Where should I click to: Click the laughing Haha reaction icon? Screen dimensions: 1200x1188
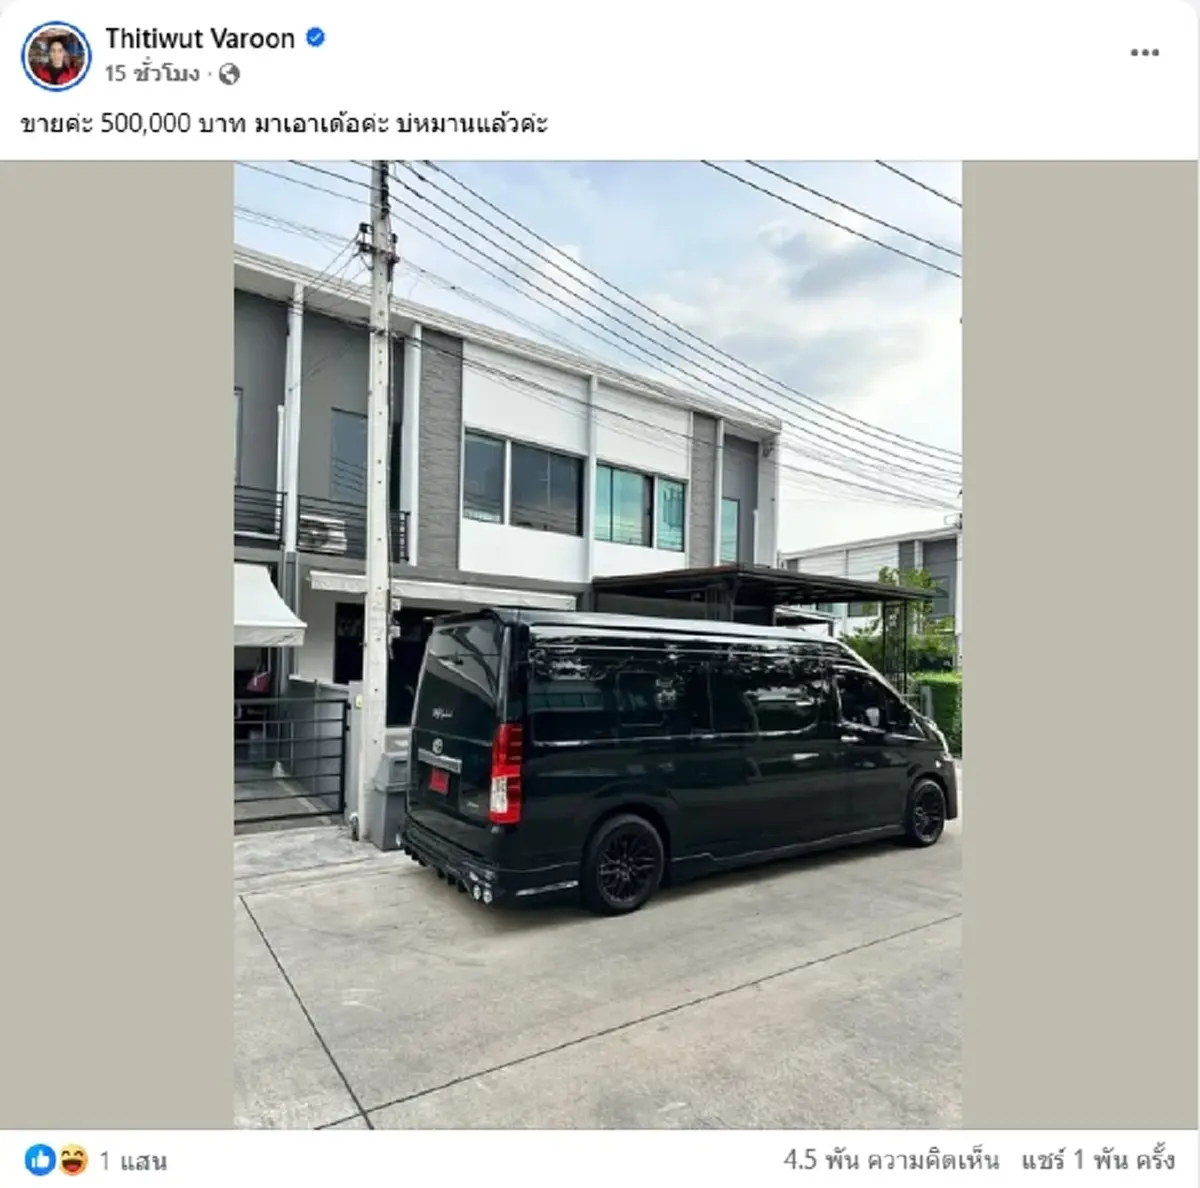(72, 1160)
